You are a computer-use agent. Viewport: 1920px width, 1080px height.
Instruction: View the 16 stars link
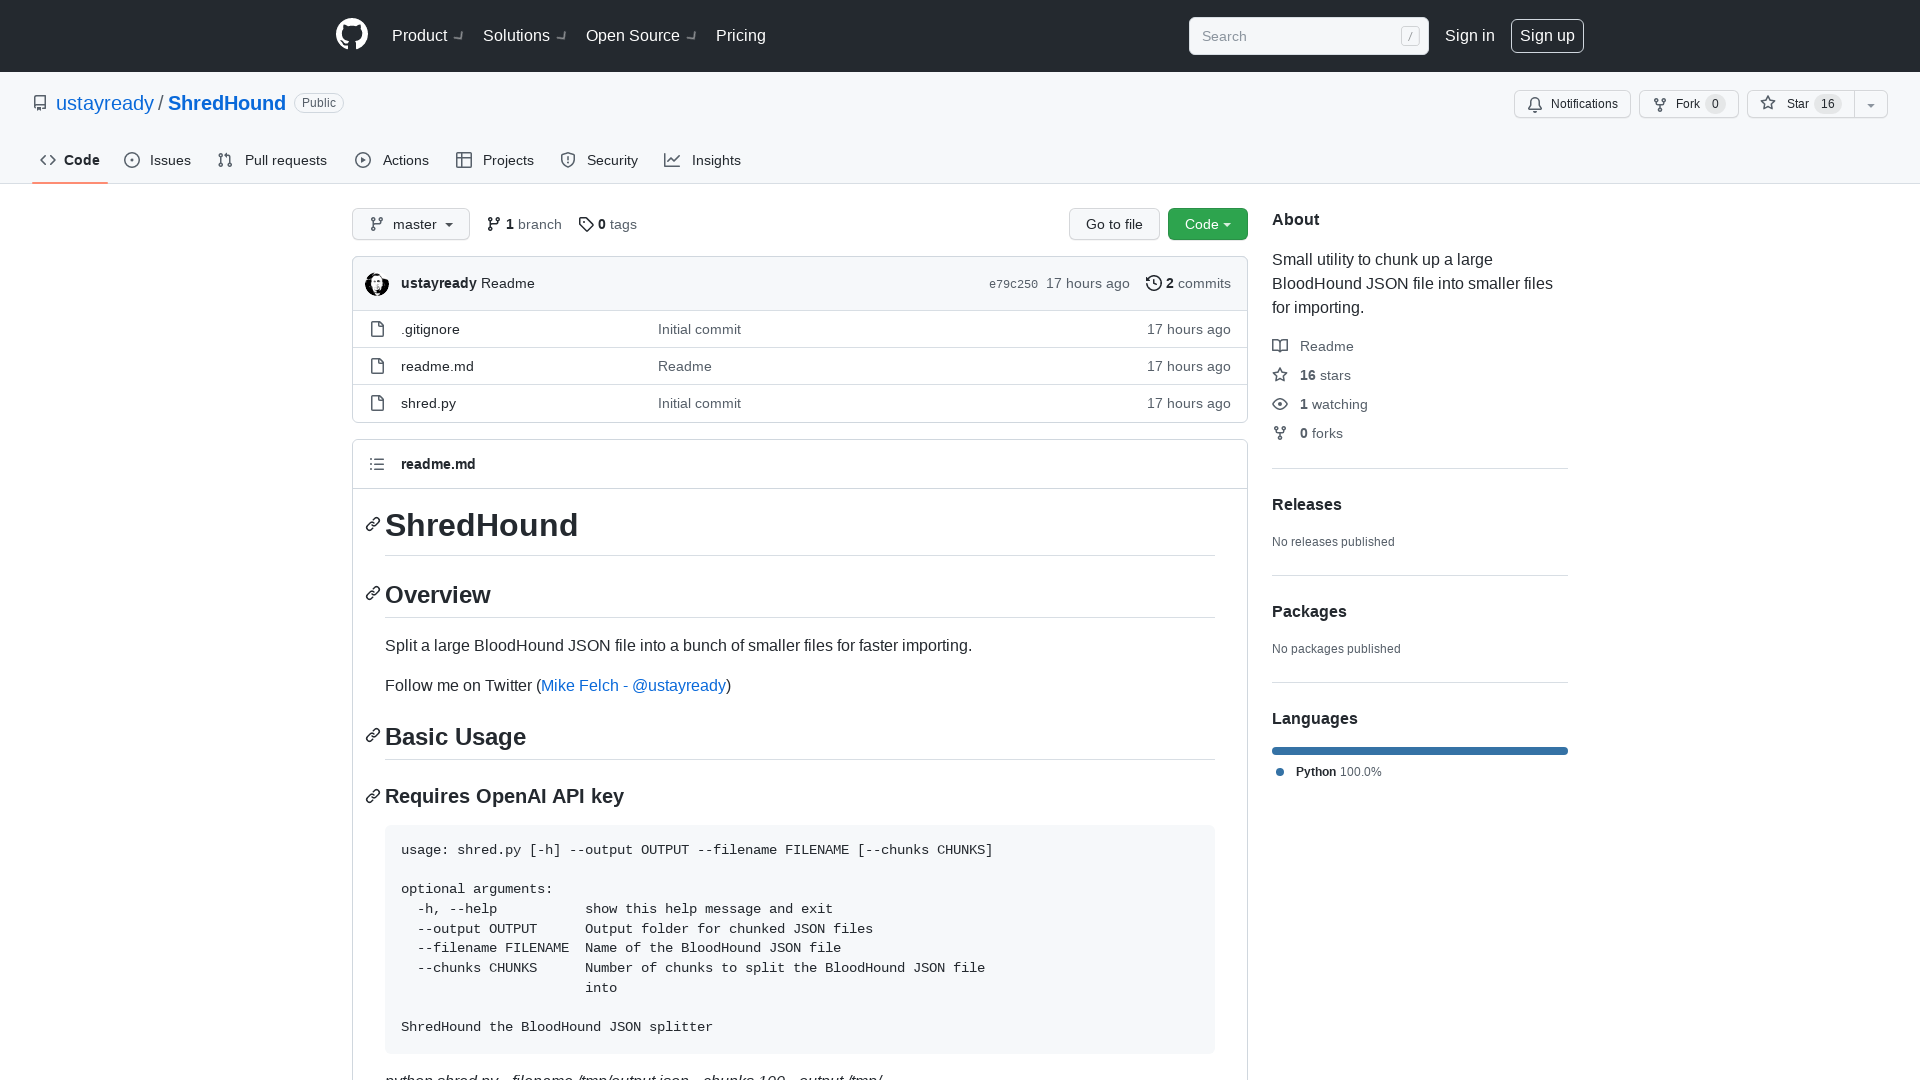click(1312, 375)
